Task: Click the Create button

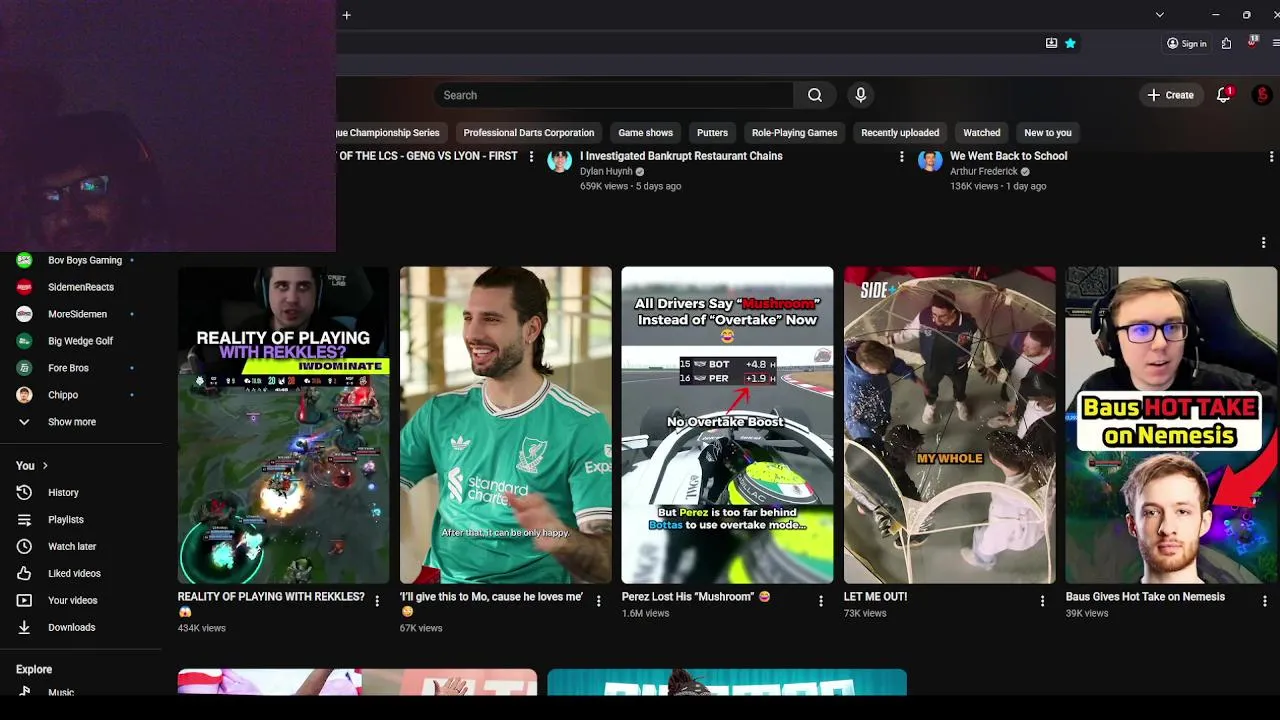Action: point(1170,95)
